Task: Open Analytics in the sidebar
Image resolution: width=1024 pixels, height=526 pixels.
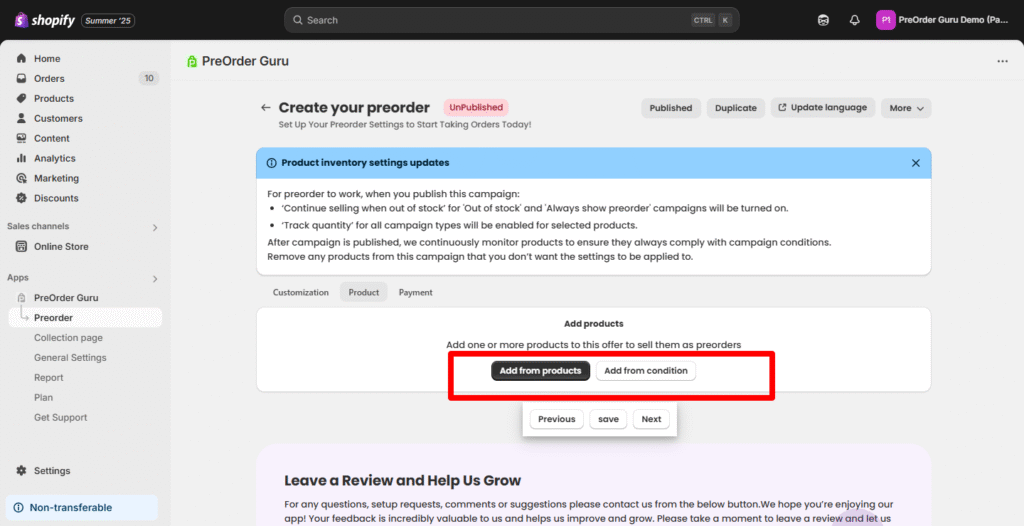Action: point(54,158)
